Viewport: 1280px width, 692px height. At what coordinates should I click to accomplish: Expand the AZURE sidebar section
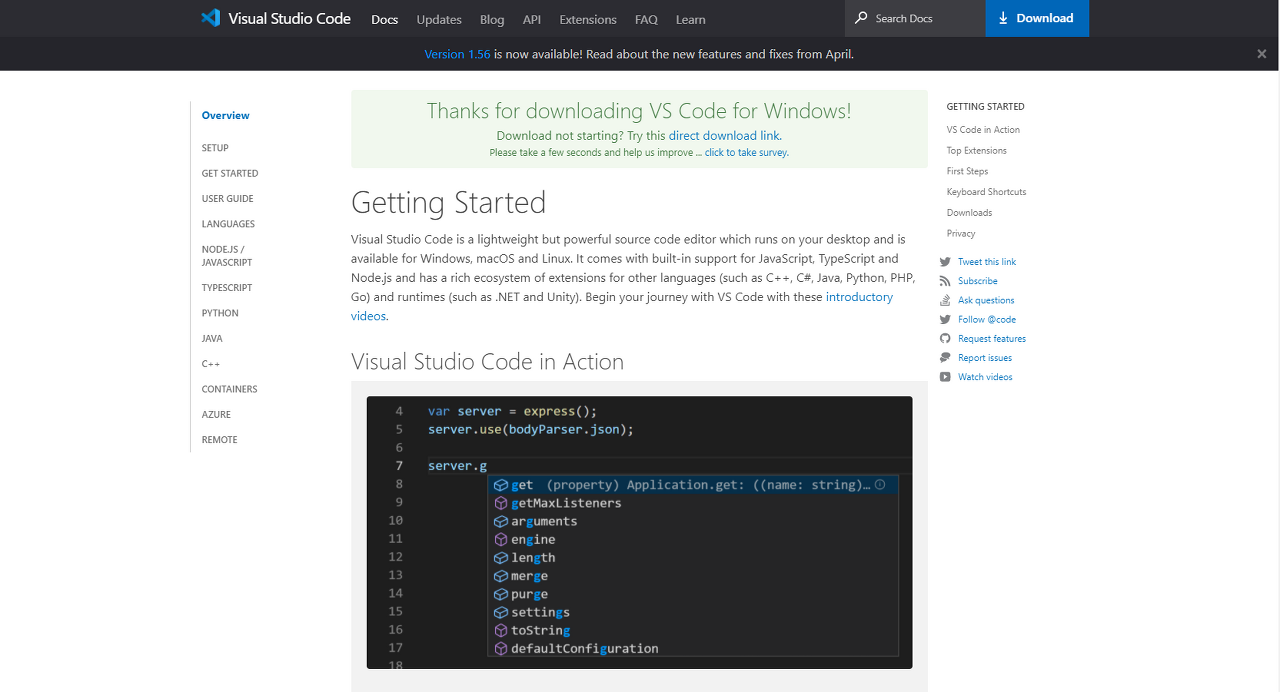click(x=216, y=414)
